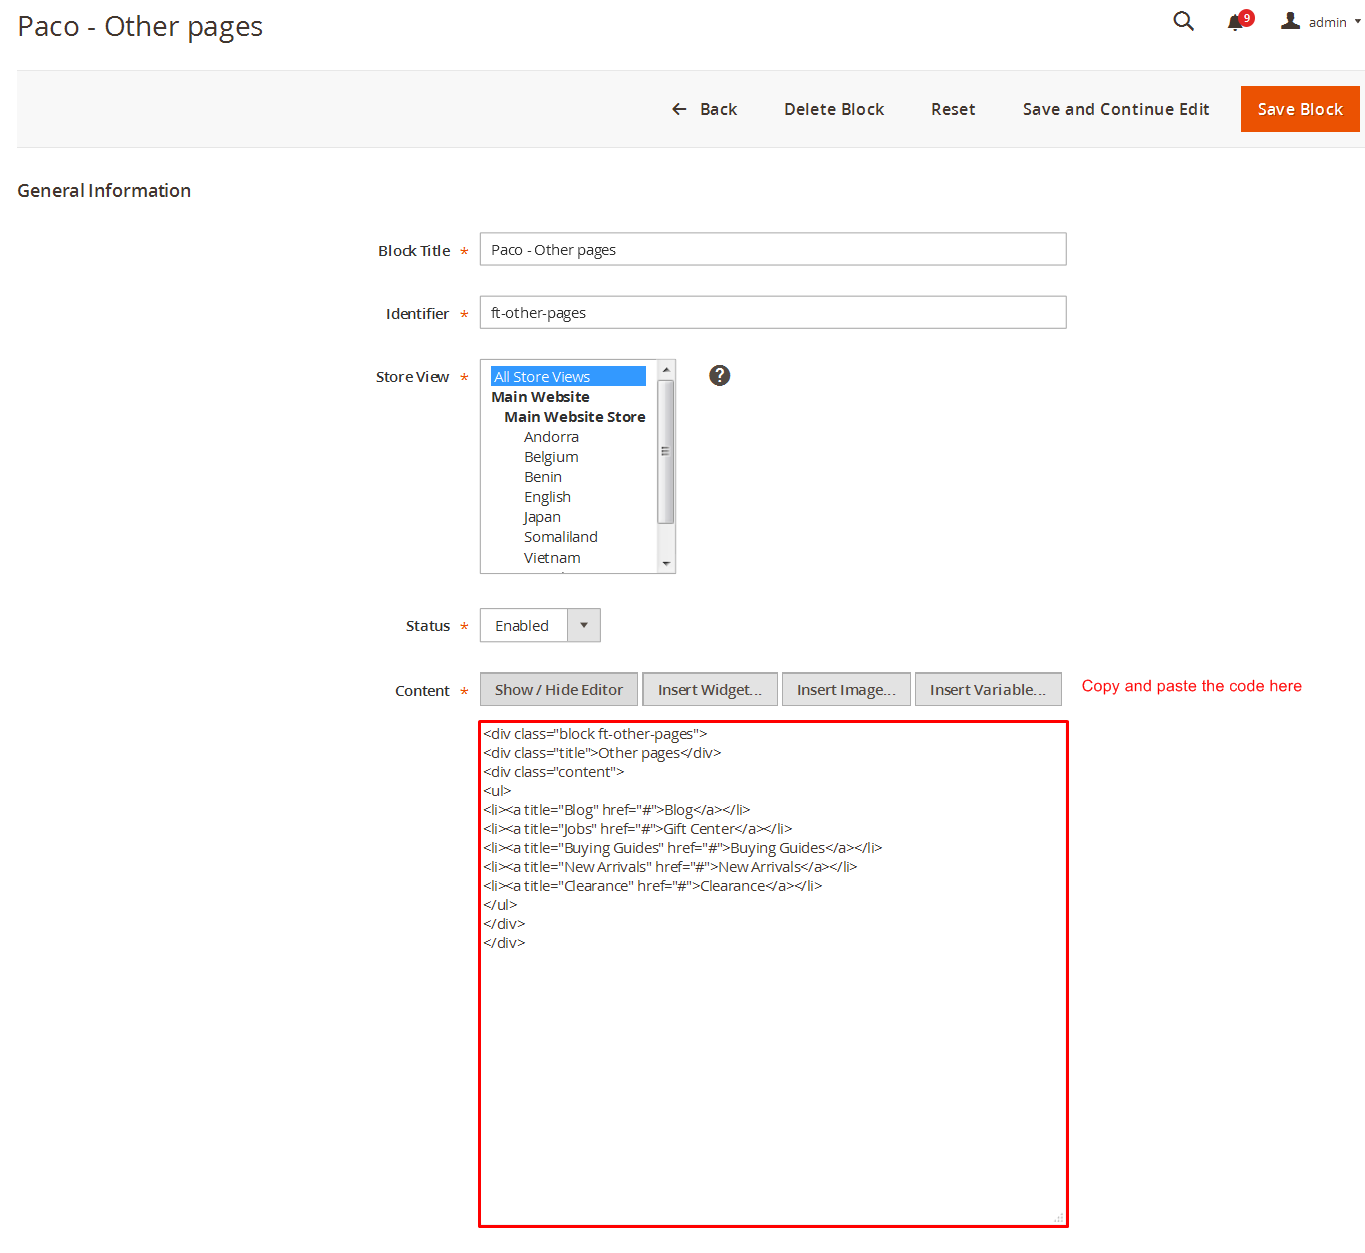Click the Content field label
The width and height of the screenshot is (1365, 1253).
point(423,690)
